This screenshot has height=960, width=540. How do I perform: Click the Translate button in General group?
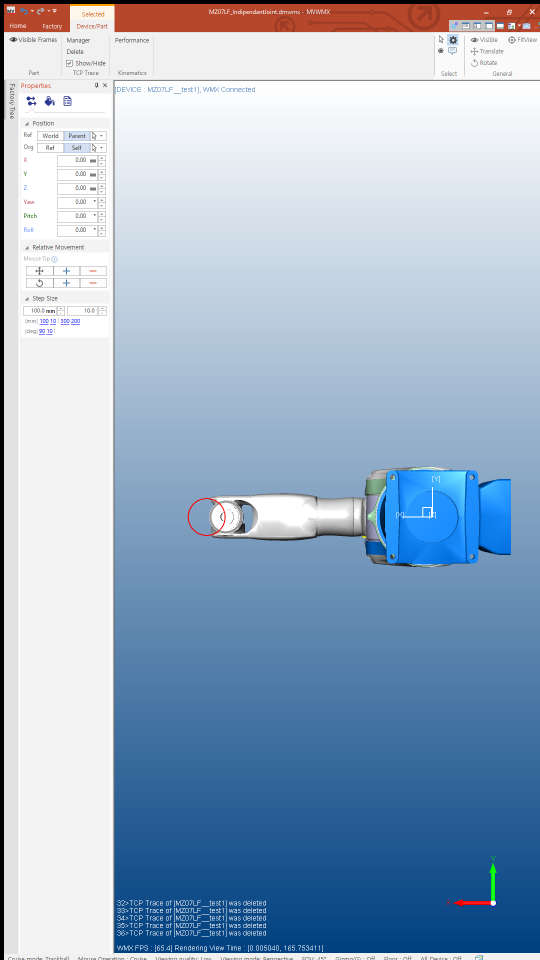[487, 51]
